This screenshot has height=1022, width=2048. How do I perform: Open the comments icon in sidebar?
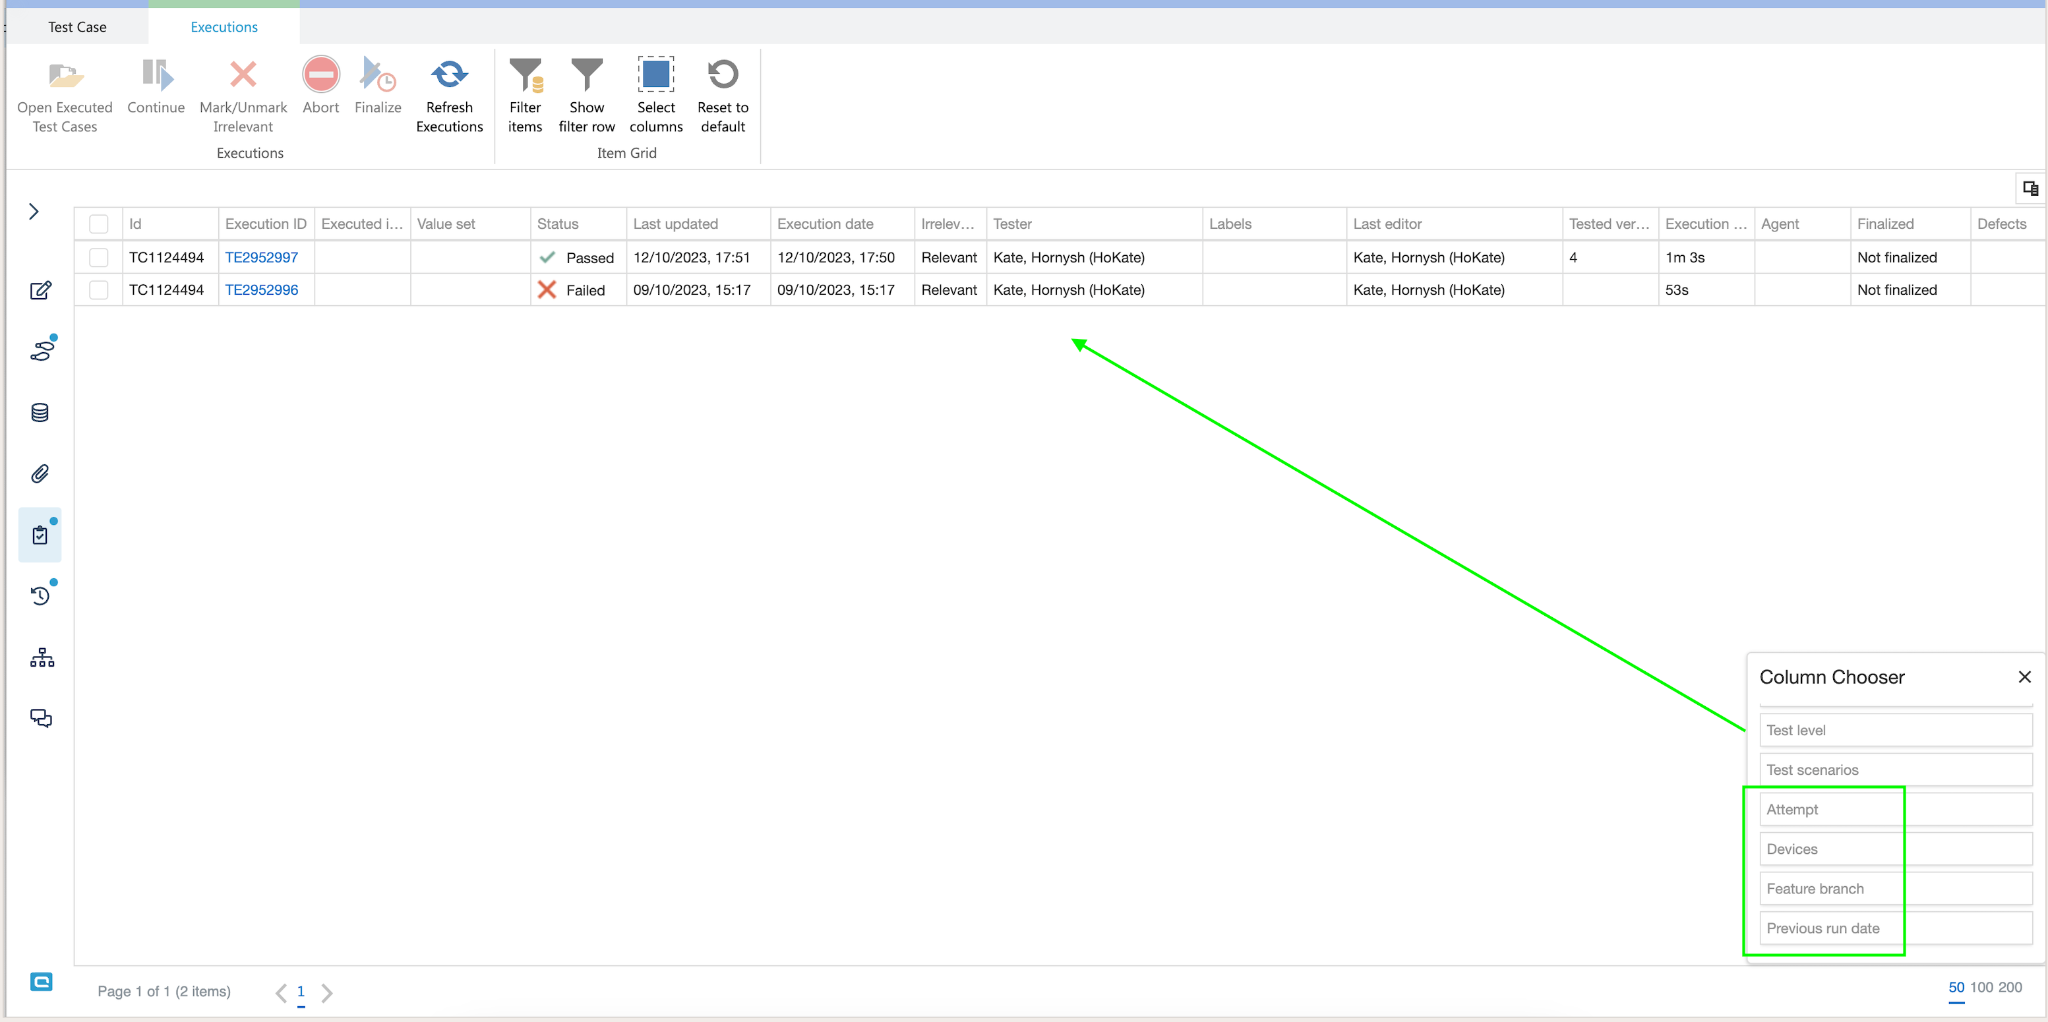[41, 718]
